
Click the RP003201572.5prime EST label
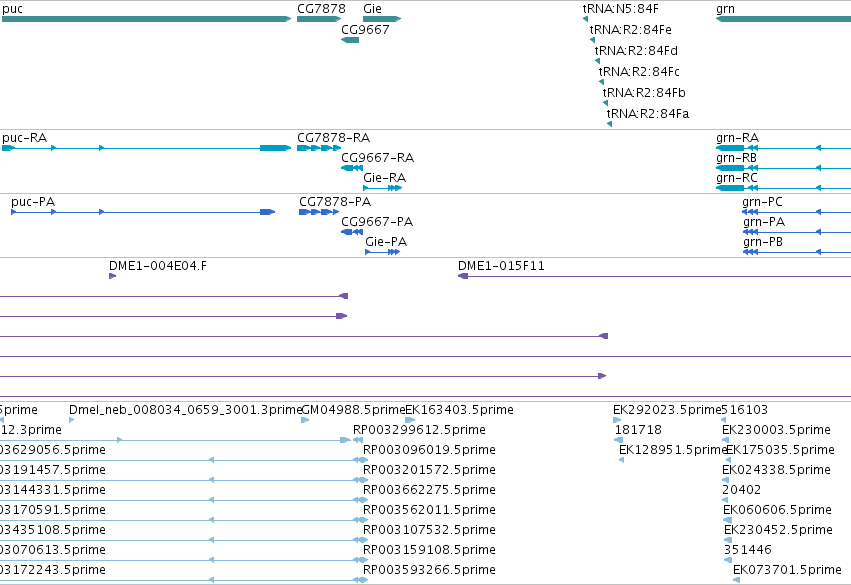429,470
